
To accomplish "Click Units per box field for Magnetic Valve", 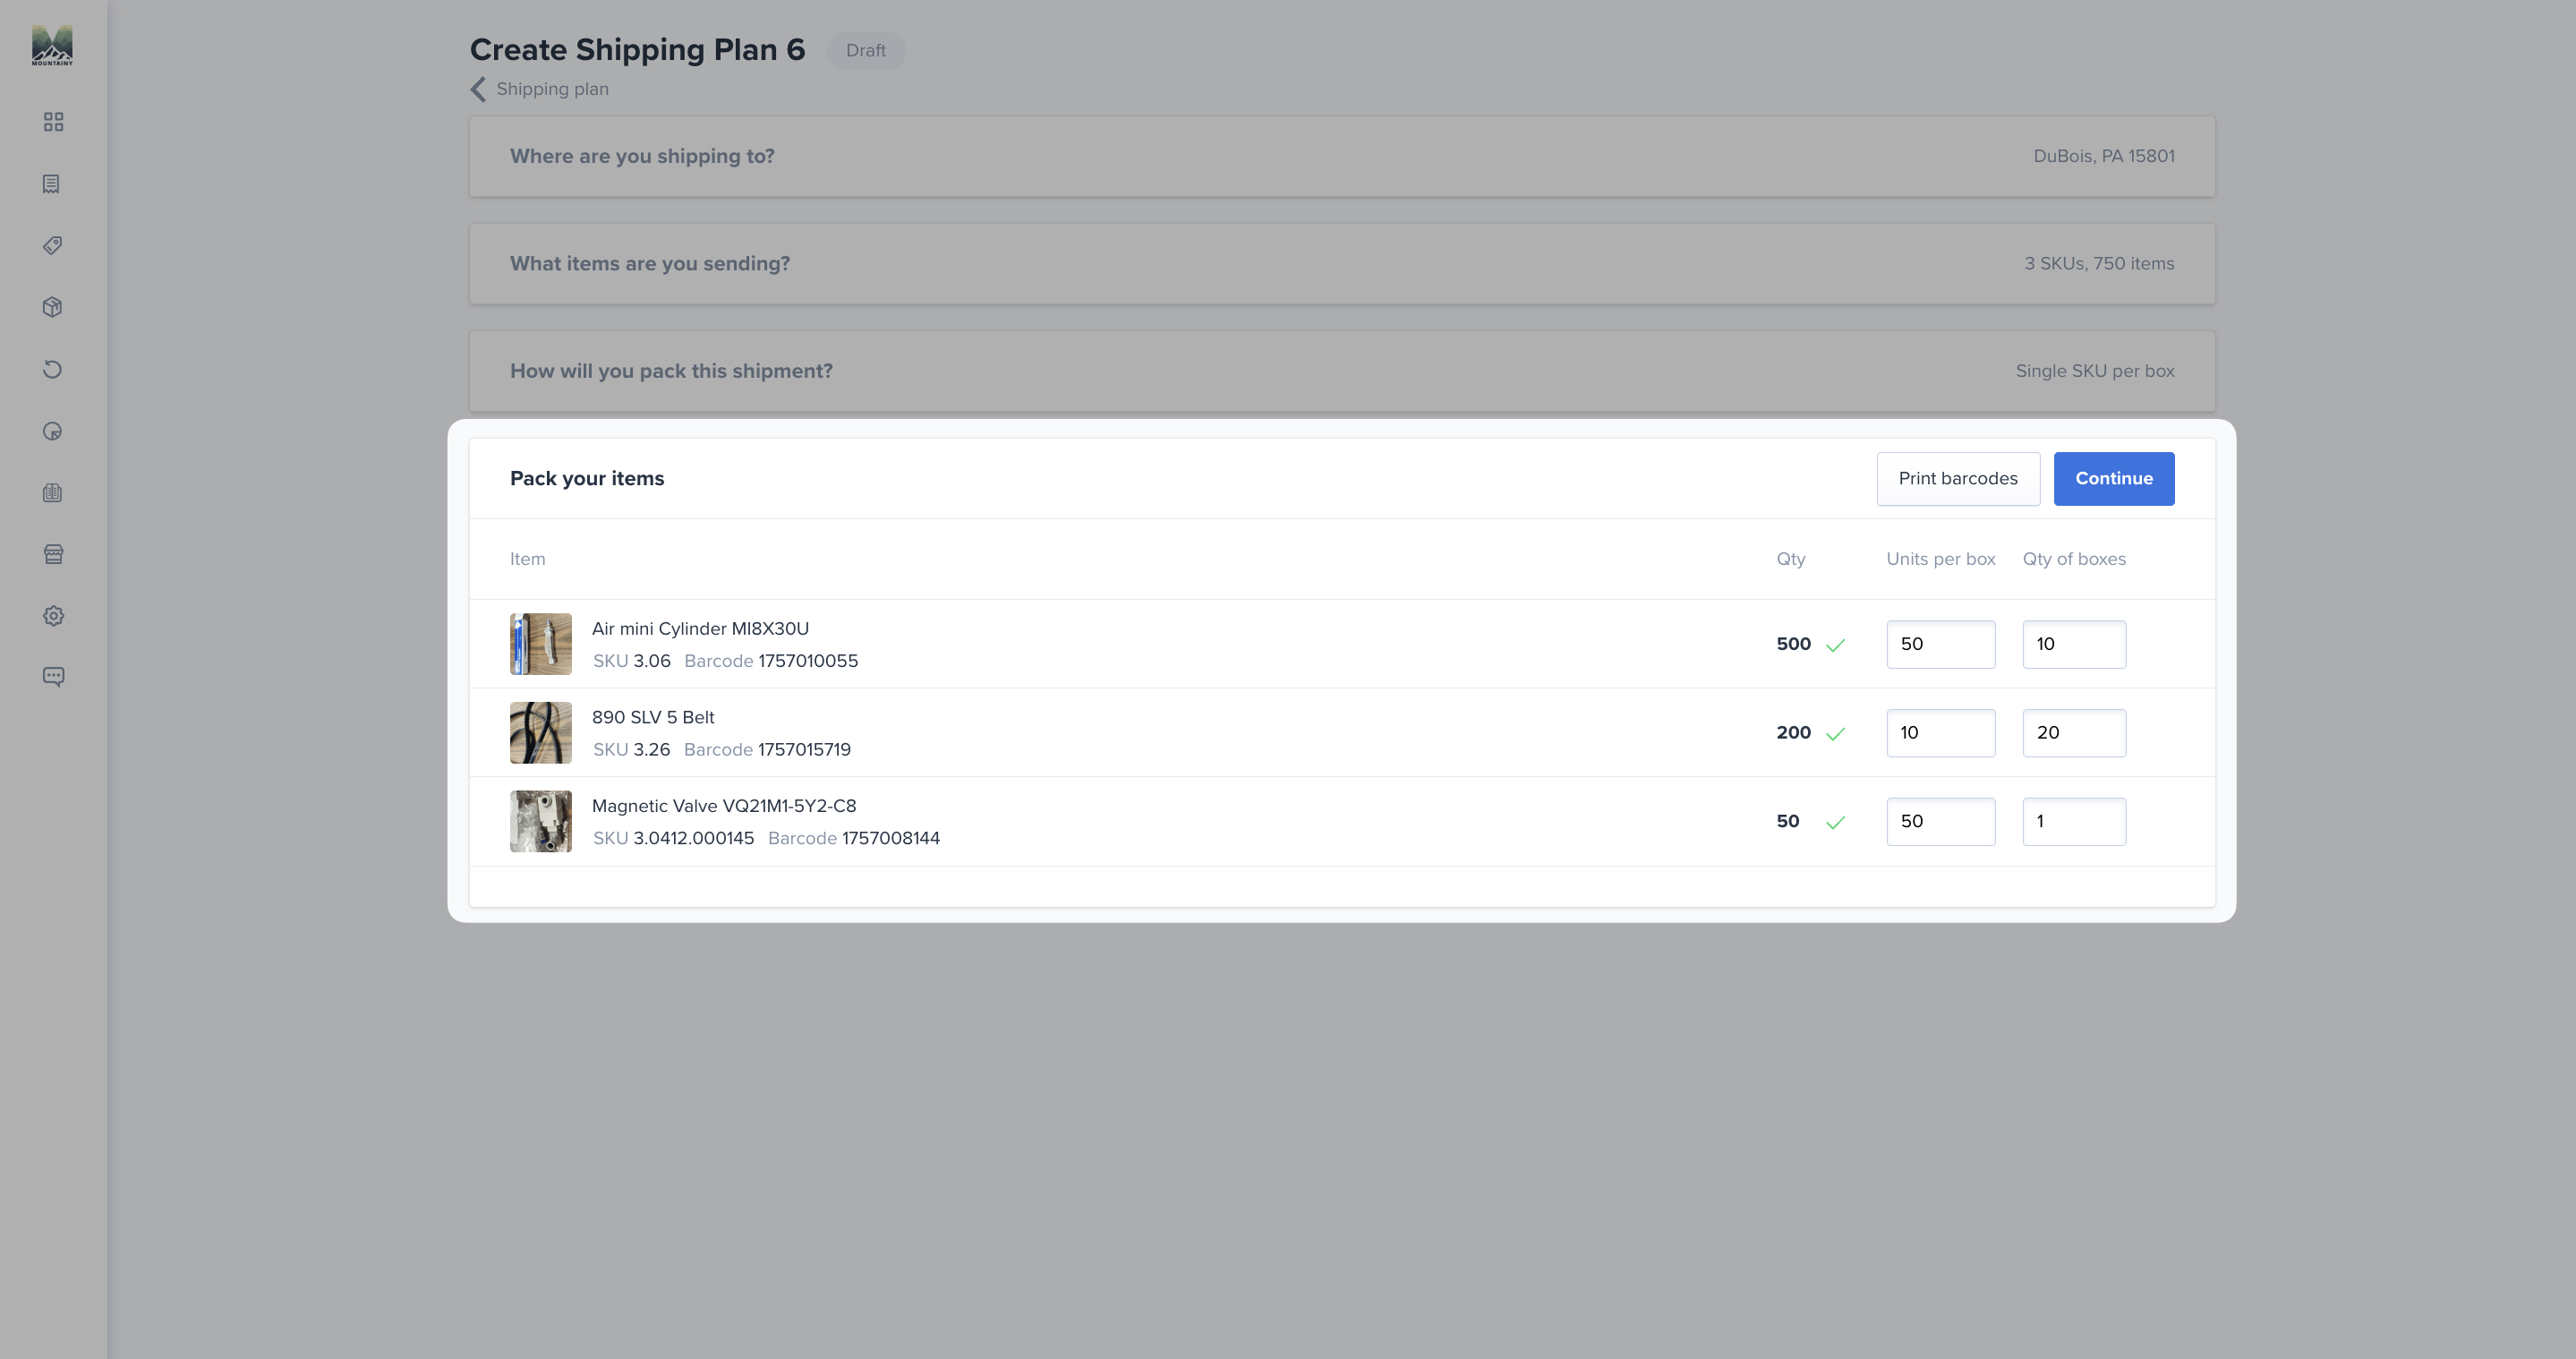I will pyautogui.click(x=1940, y=821).
